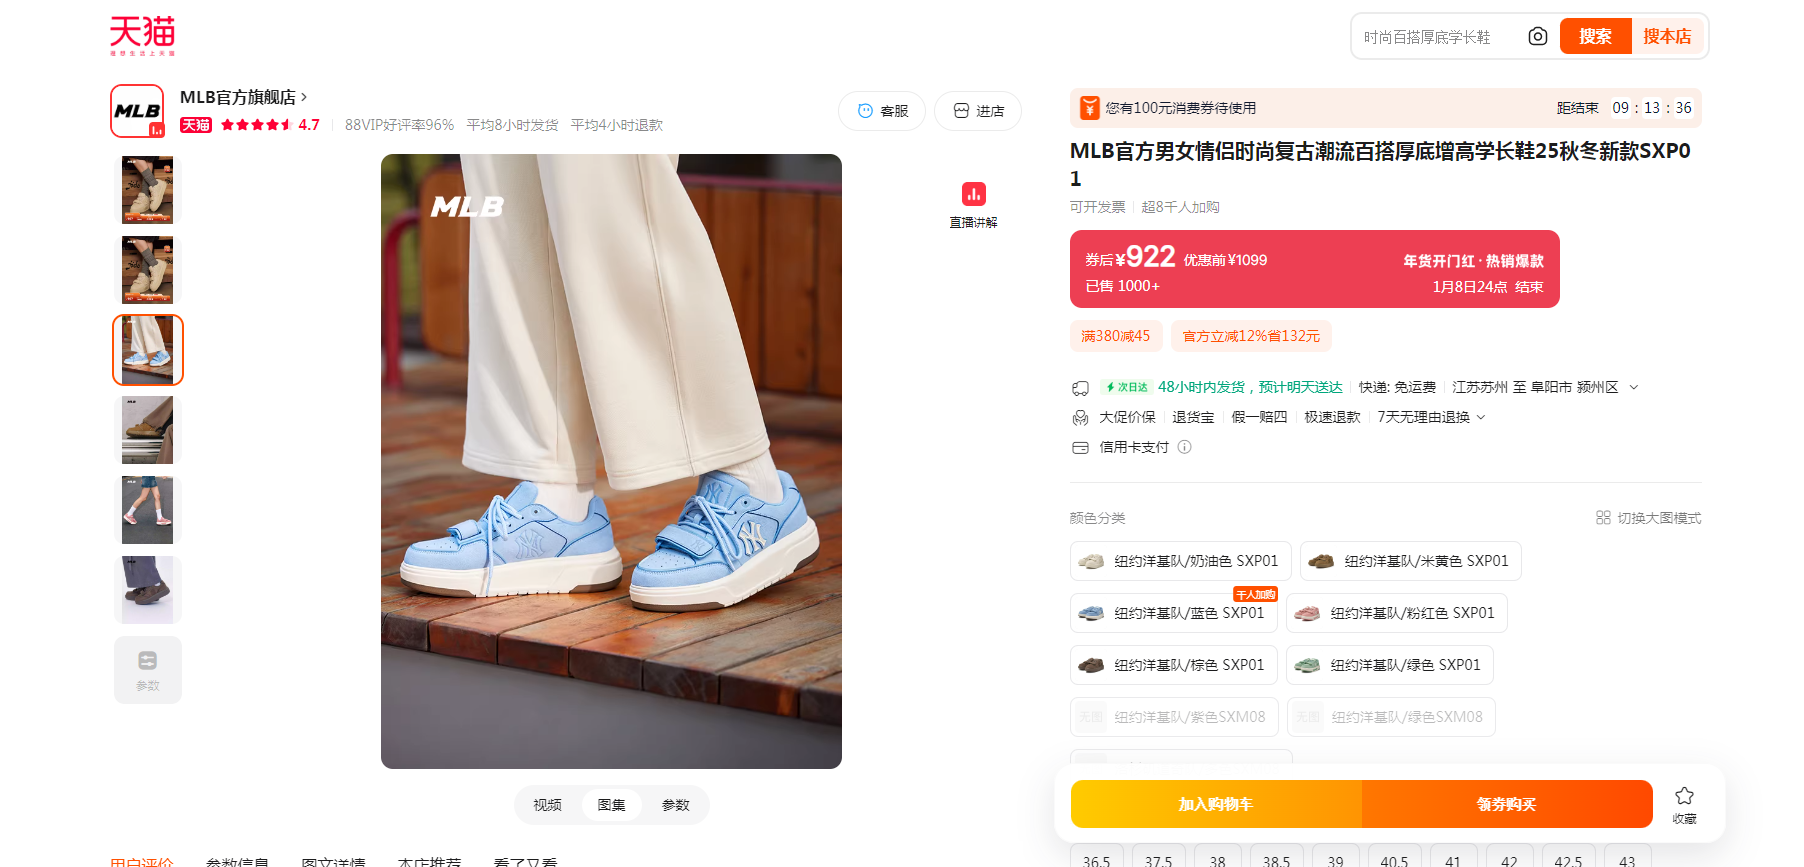Select the blue SXP01 color option
1804x867 pixels.
point(1174,613)
